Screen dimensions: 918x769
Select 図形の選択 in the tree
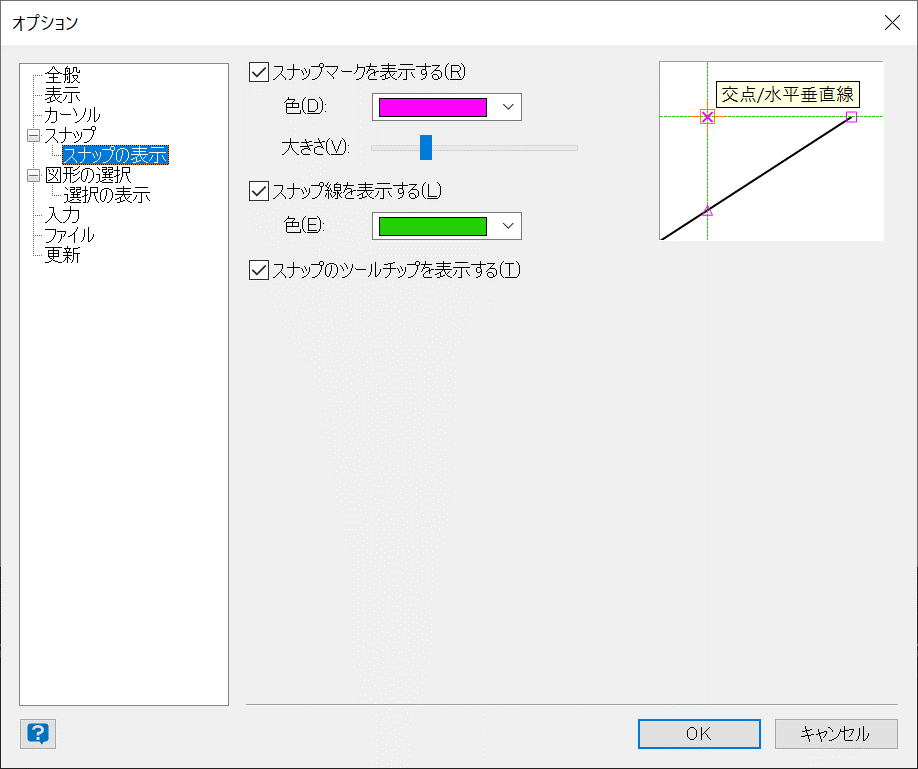coord(88,175)
